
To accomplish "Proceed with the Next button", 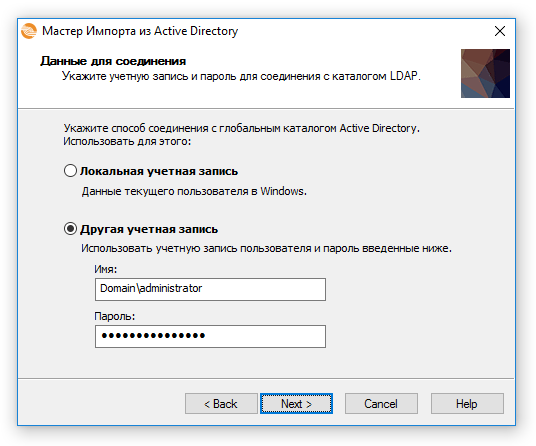I will (x=296, y=403).
